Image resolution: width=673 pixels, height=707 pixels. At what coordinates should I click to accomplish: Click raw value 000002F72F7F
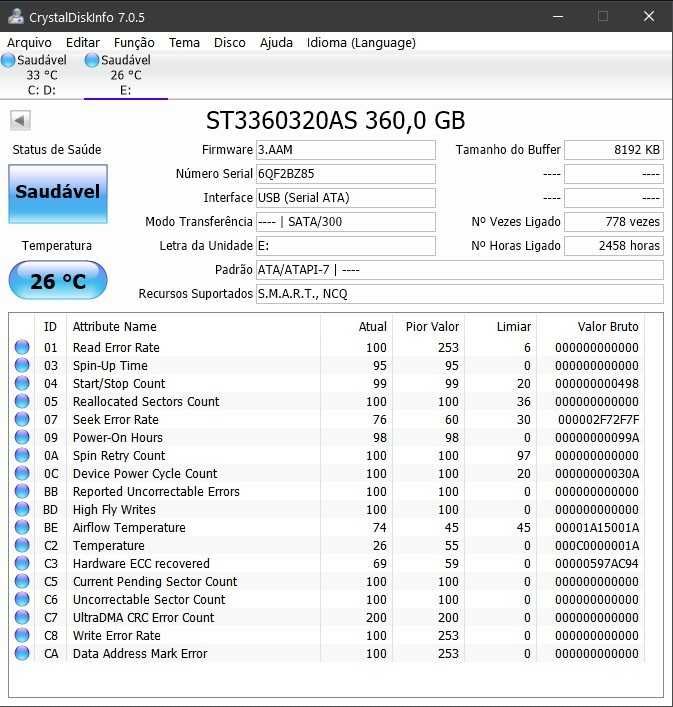tap(598, 420)
